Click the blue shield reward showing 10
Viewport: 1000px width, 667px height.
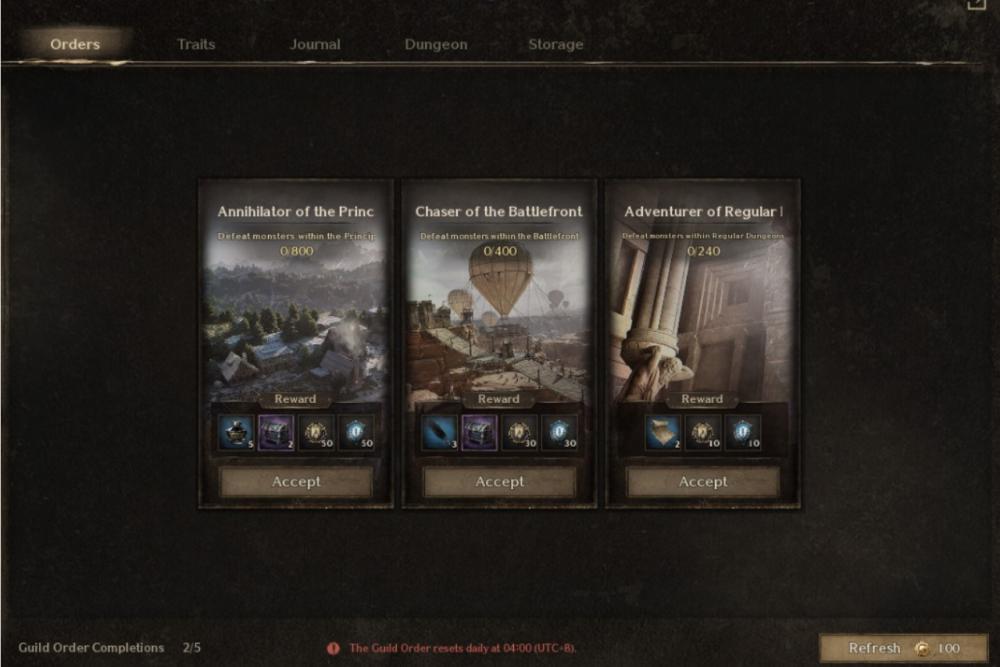click(743, 433)
